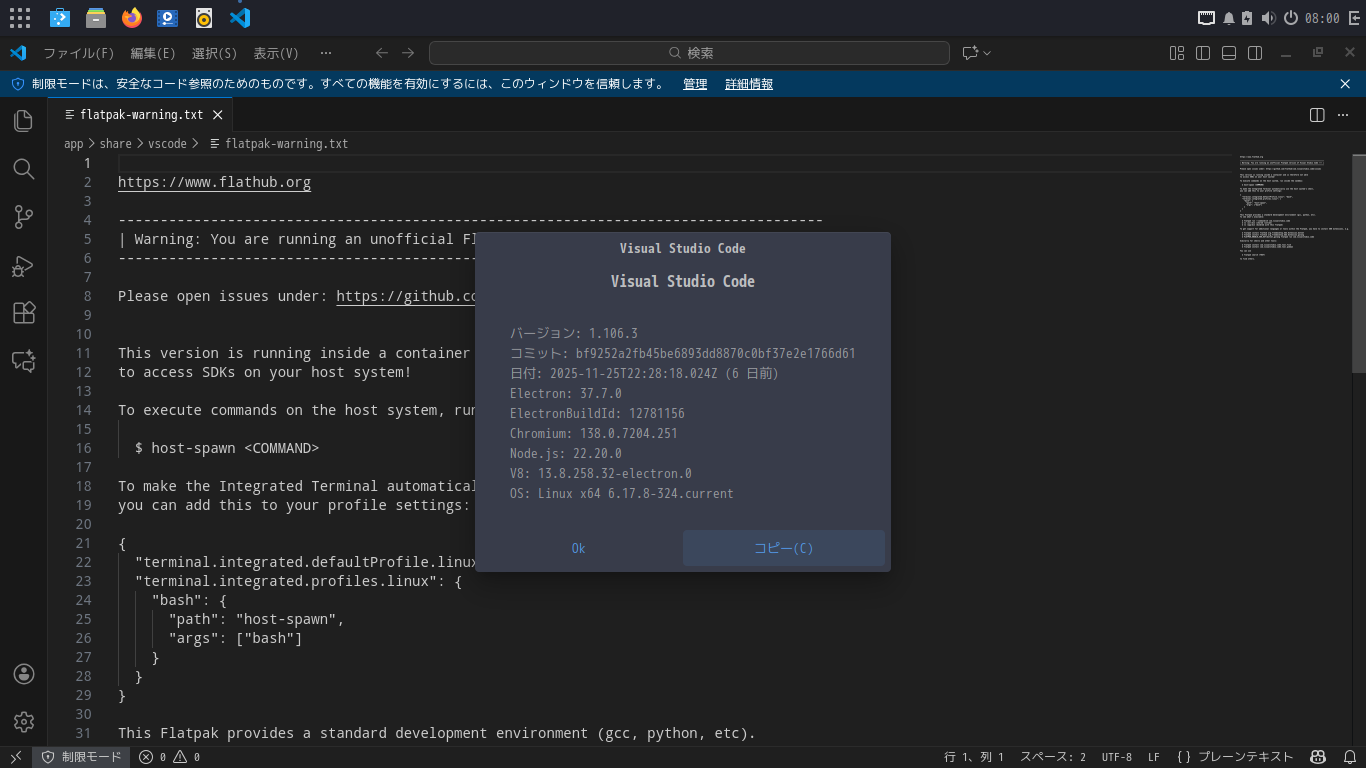This screenshot has width=1366, height=768.
Task: Open the Source Control view
Action: point(24,217)
